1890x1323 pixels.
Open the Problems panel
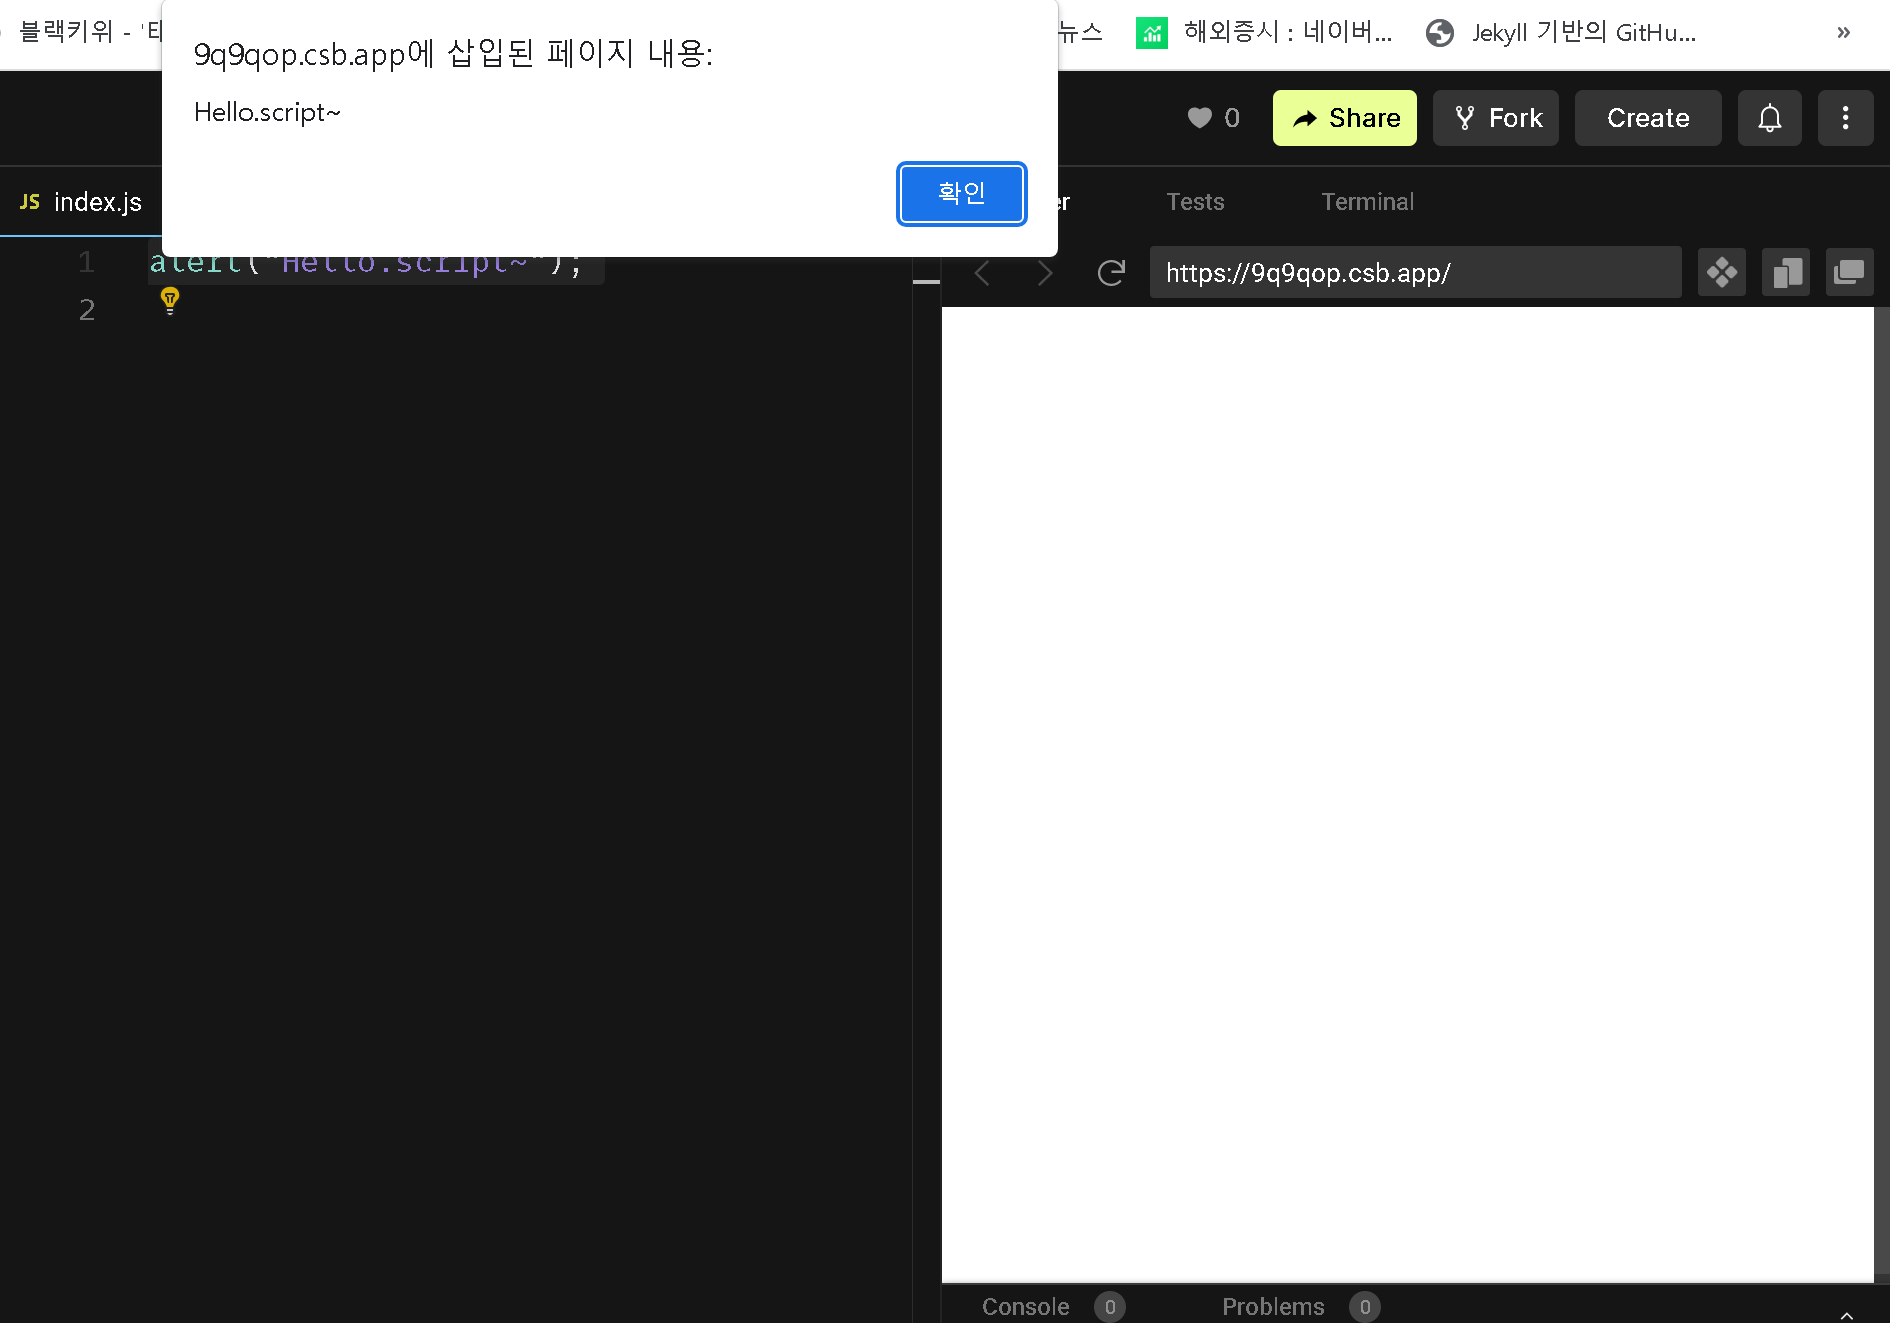click(x=1272, y=1306)
